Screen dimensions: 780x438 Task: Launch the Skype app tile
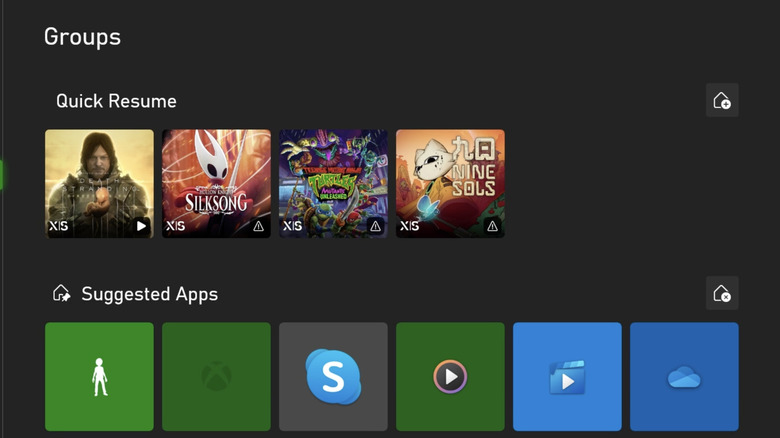(x=333, y=377)
